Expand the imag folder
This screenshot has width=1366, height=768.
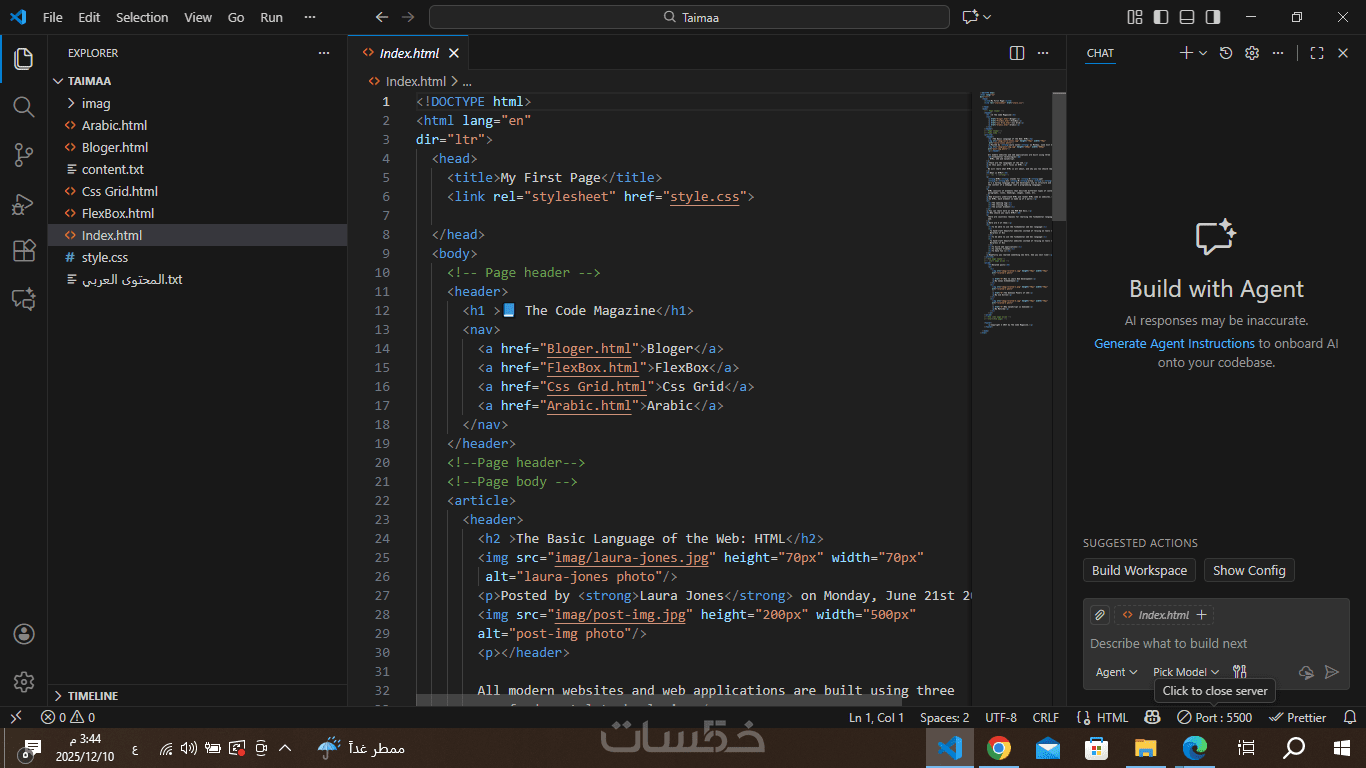tap(96, 103)
